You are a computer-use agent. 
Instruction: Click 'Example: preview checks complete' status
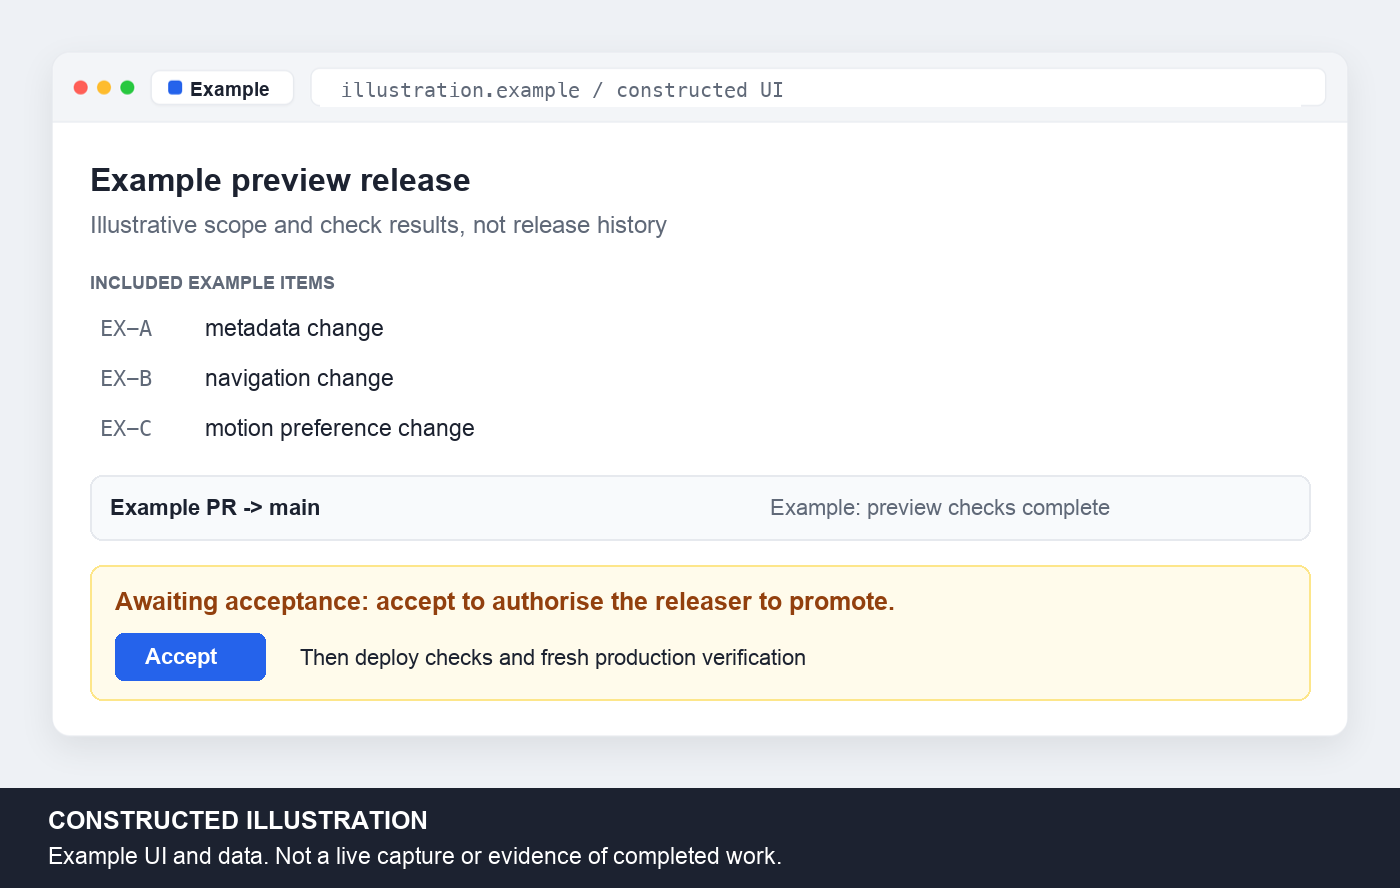click(x=940, y=508)
